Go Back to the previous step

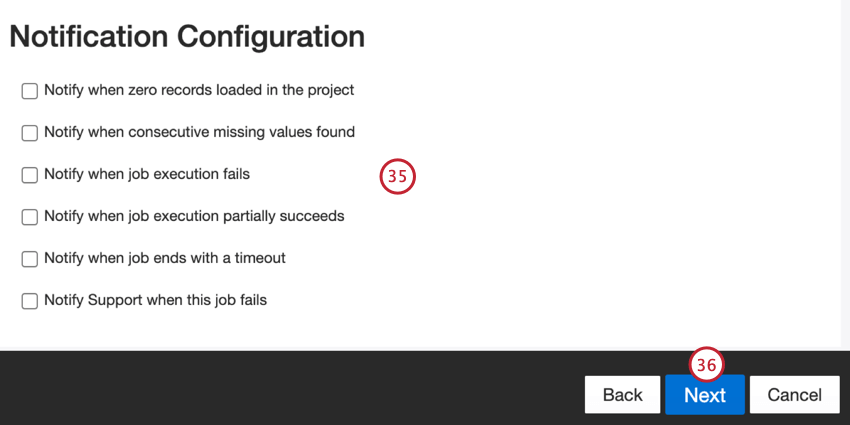(622, 395)
